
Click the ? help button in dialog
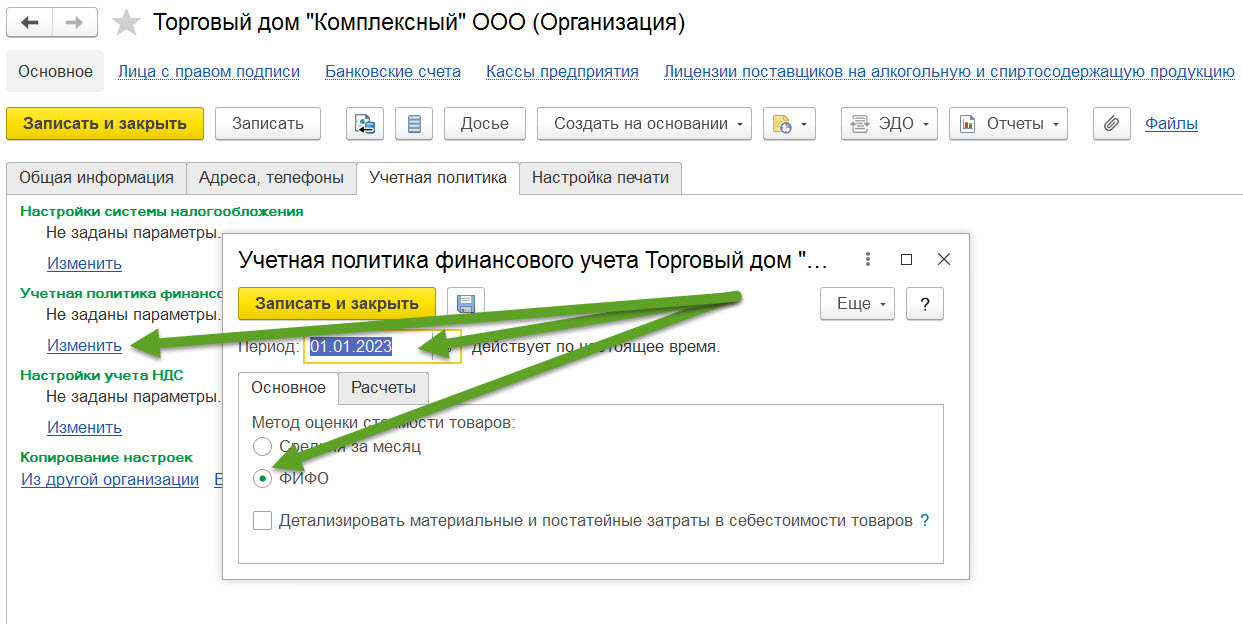925,304
